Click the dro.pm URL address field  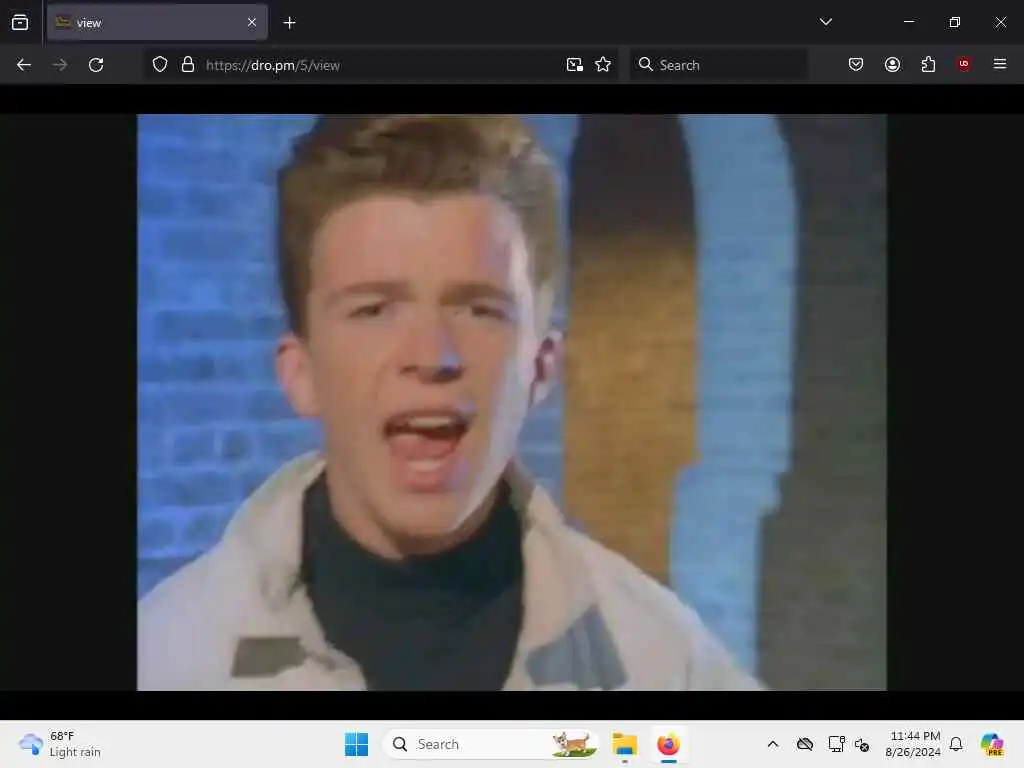click(x=379, y=65)
